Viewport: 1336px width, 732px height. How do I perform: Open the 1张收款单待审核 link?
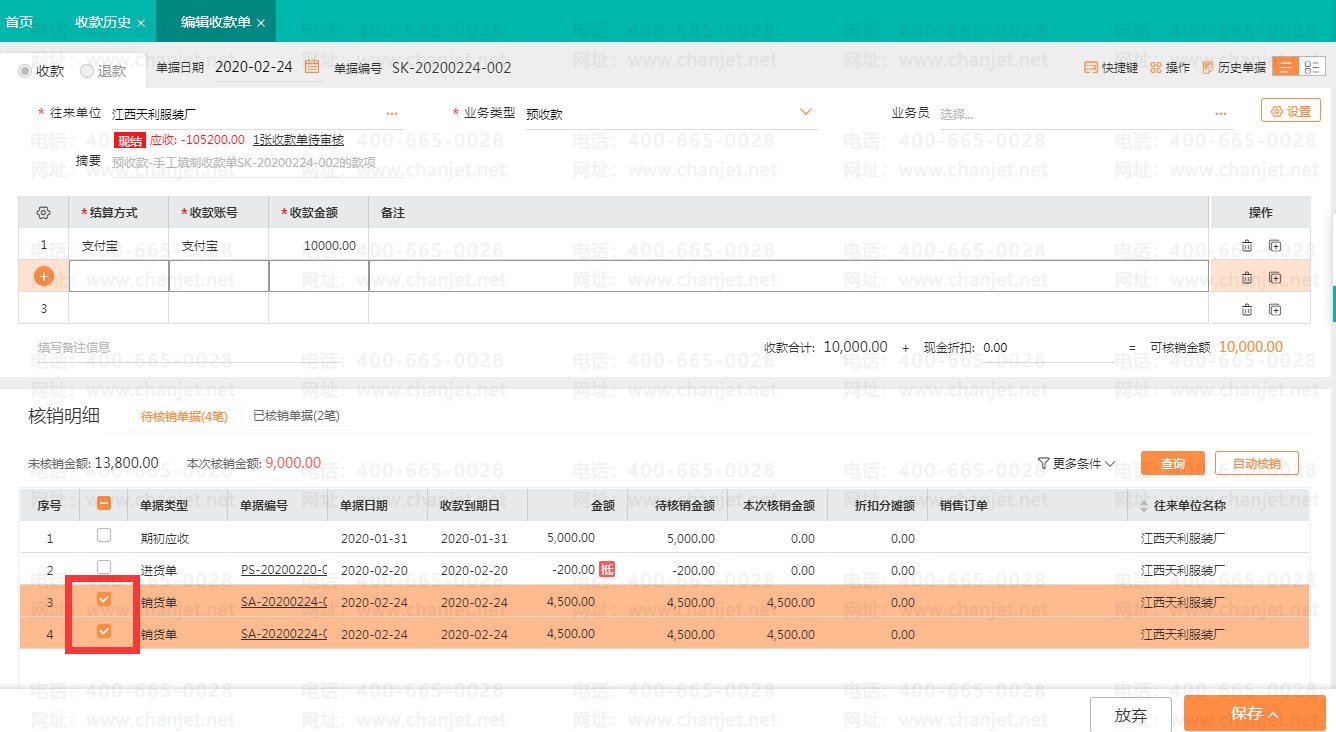(x=298, y=140)
